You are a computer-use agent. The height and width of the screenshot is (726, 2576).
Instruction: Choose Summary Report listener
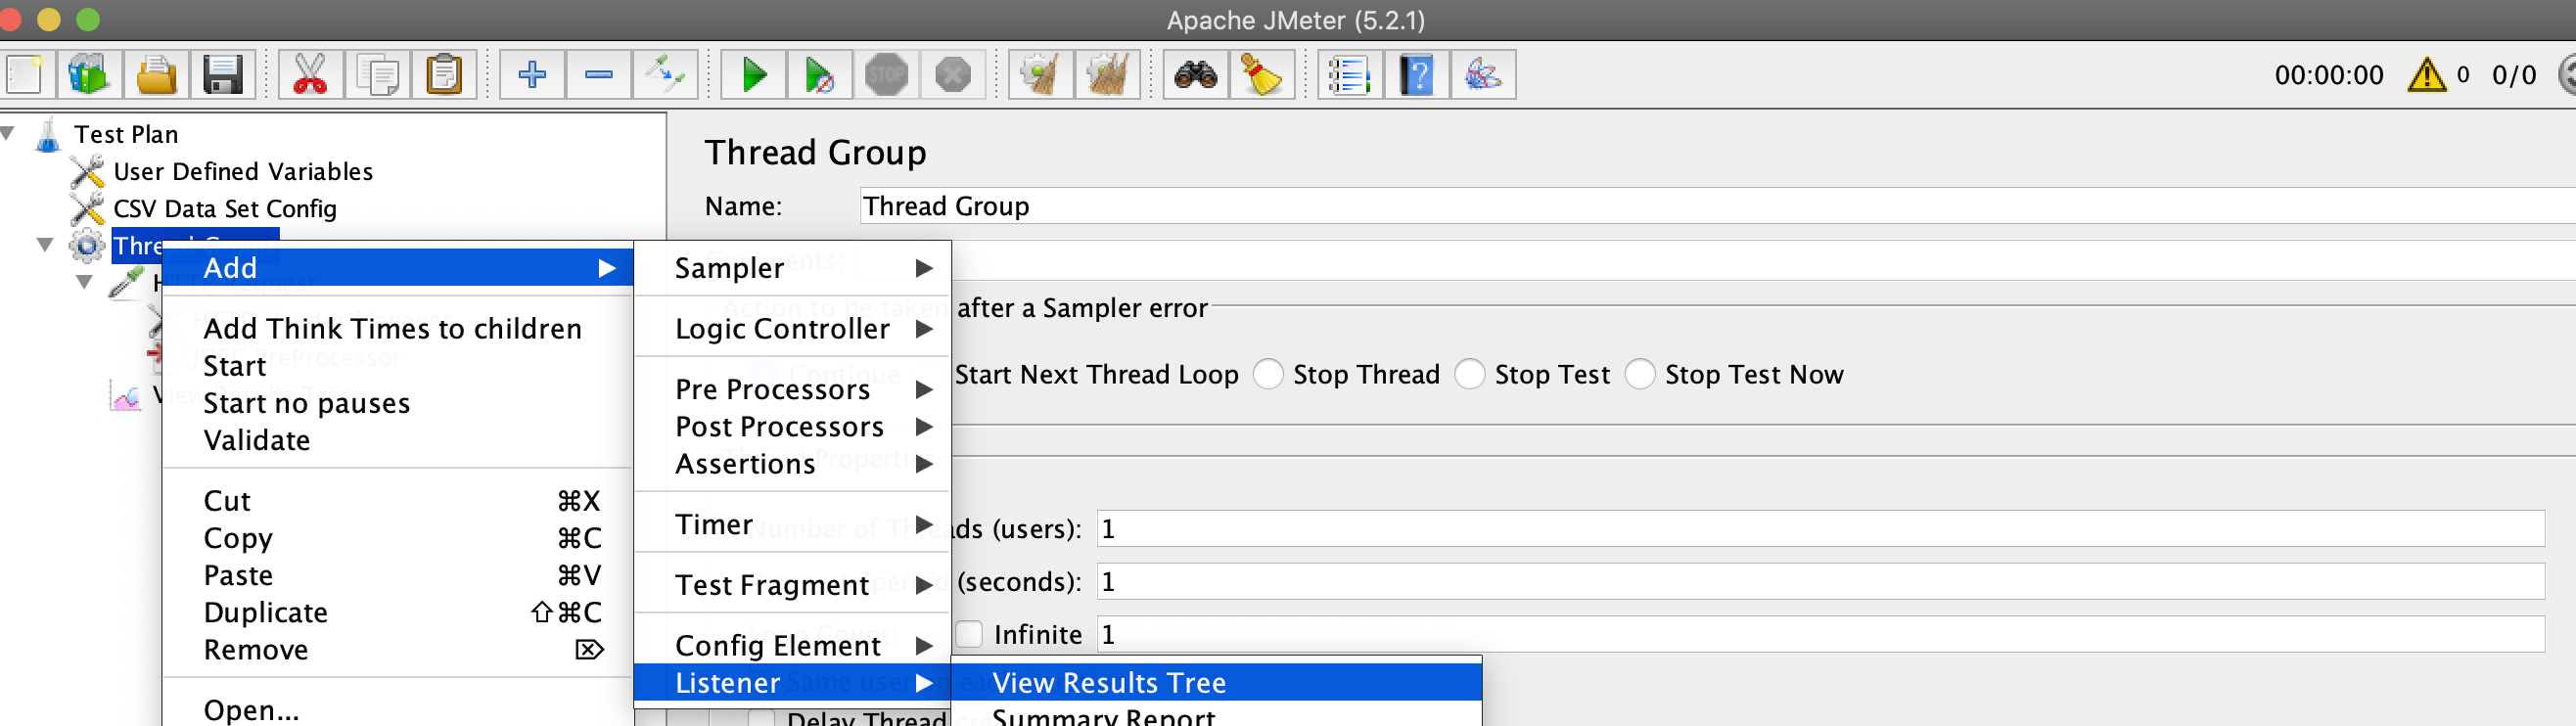click(x=1216, y=715)
